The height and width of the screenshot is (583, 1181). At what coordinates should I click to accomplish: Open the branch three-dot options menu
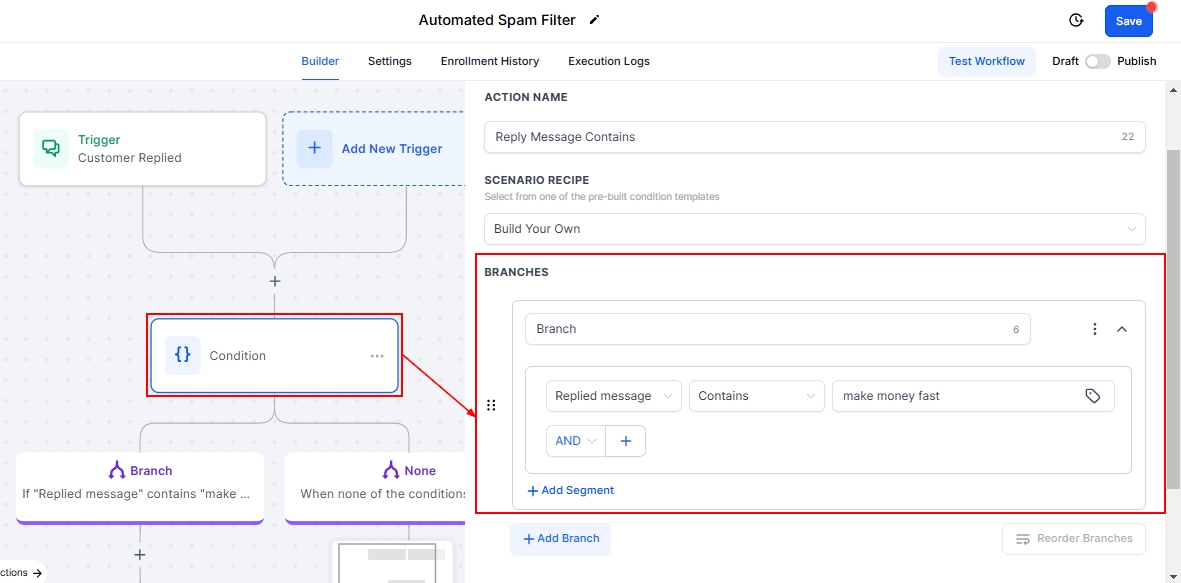pyautogui.click(x=1095, y=329)
